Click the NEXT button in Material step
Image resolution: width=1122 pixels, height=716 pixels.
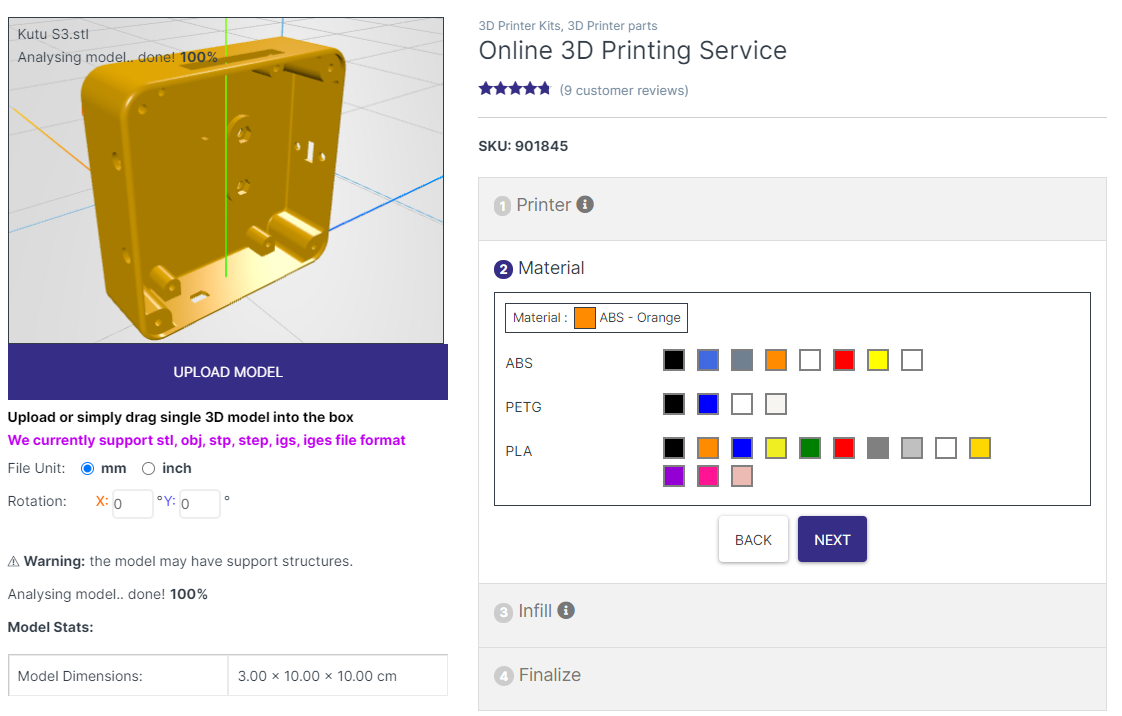[x=832, y=539]
